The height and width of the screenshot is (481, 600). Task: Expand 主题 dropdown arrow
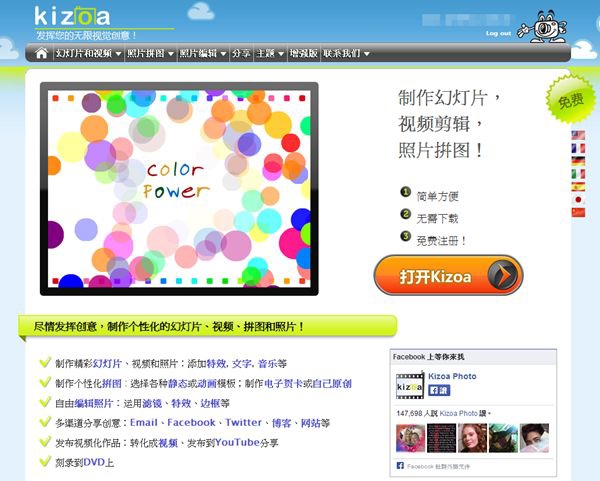click(x=281, y=54)
